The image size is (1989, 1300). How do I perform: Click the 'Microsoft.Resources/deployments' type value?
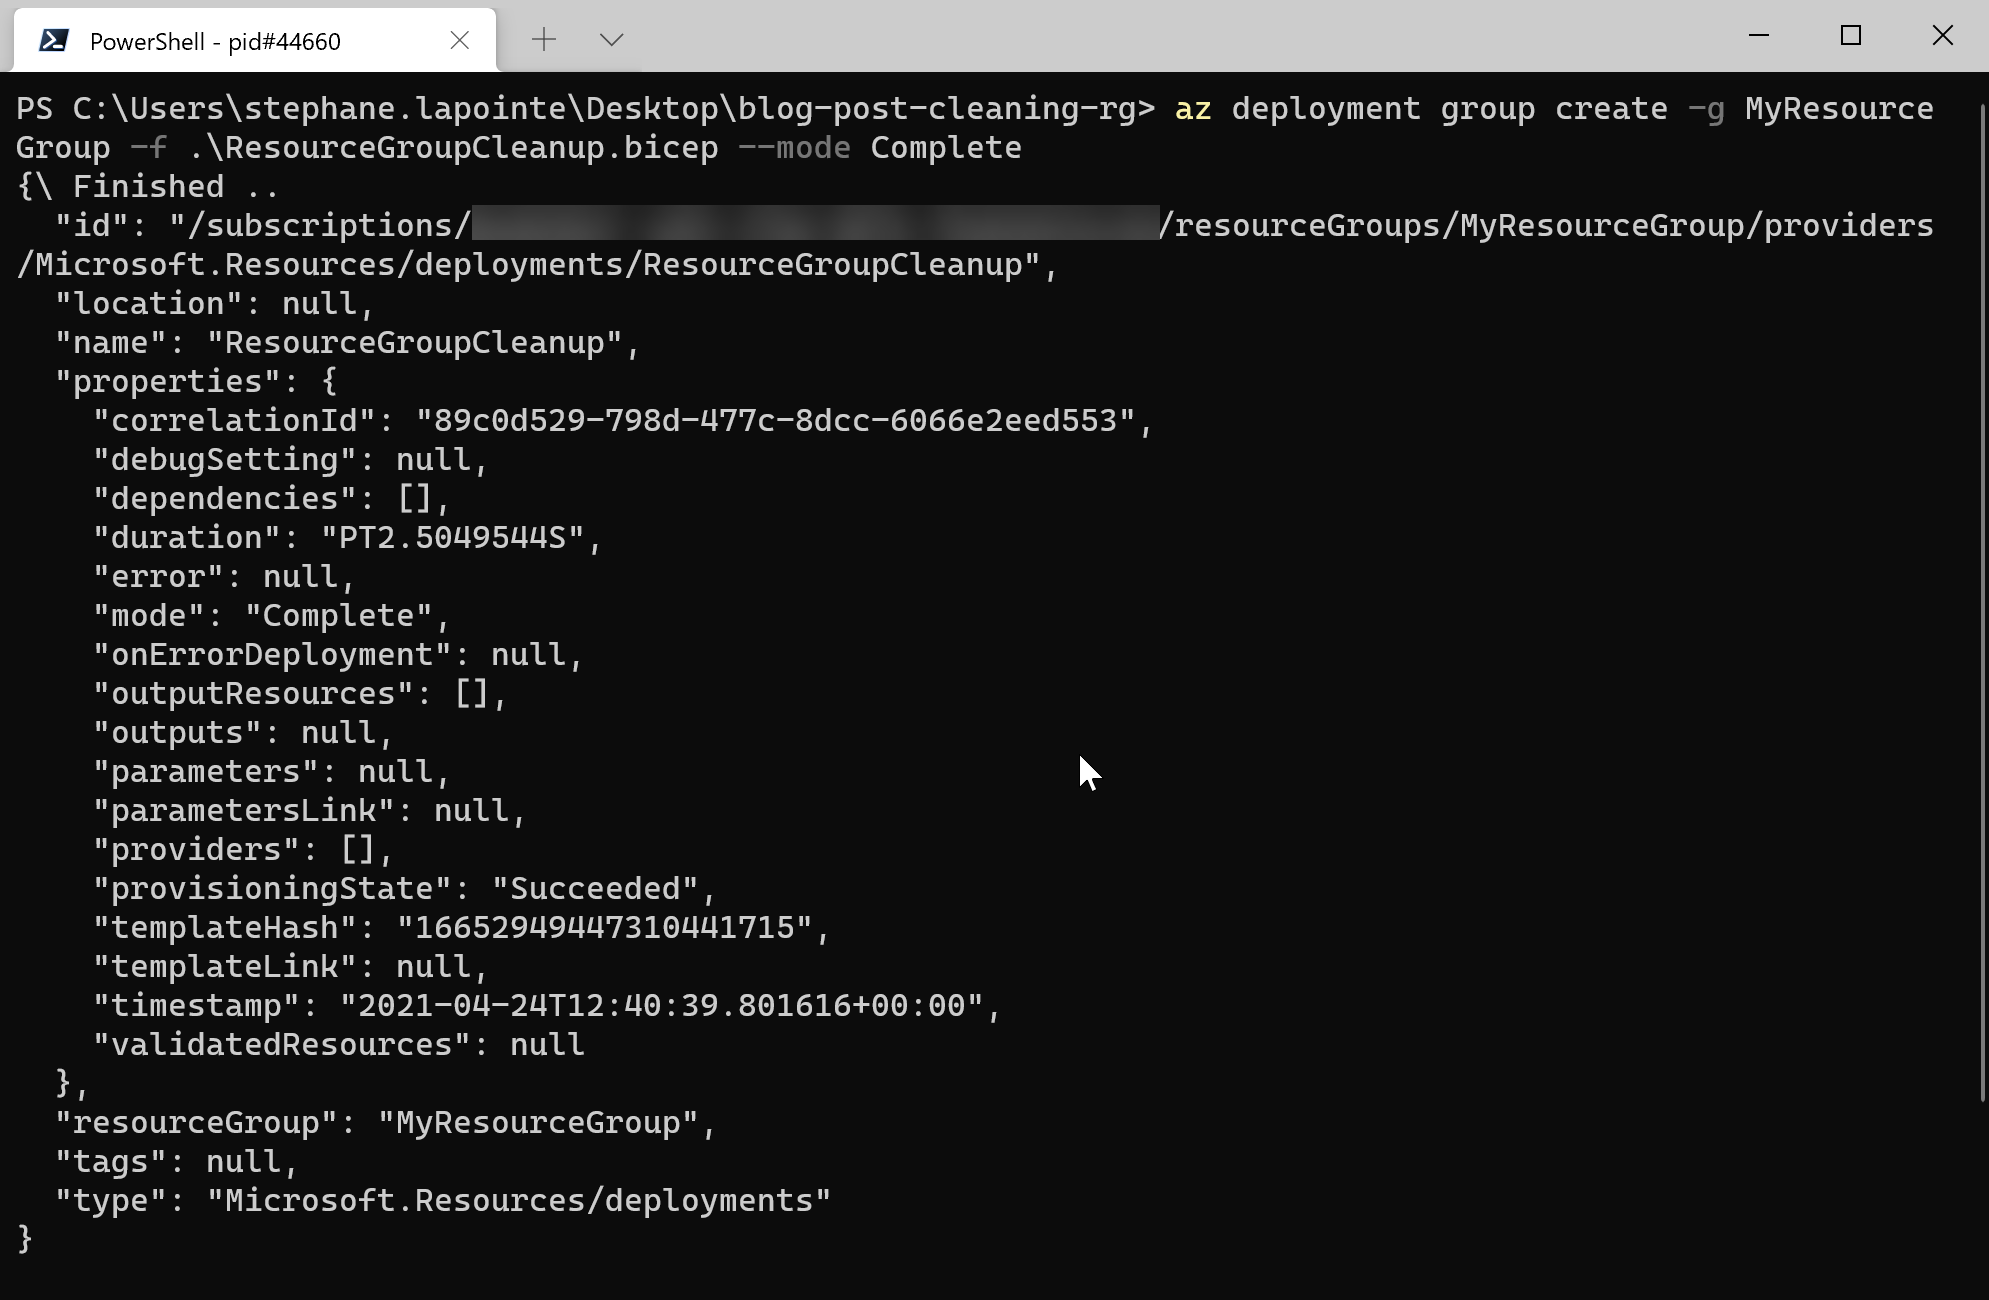517,1200
